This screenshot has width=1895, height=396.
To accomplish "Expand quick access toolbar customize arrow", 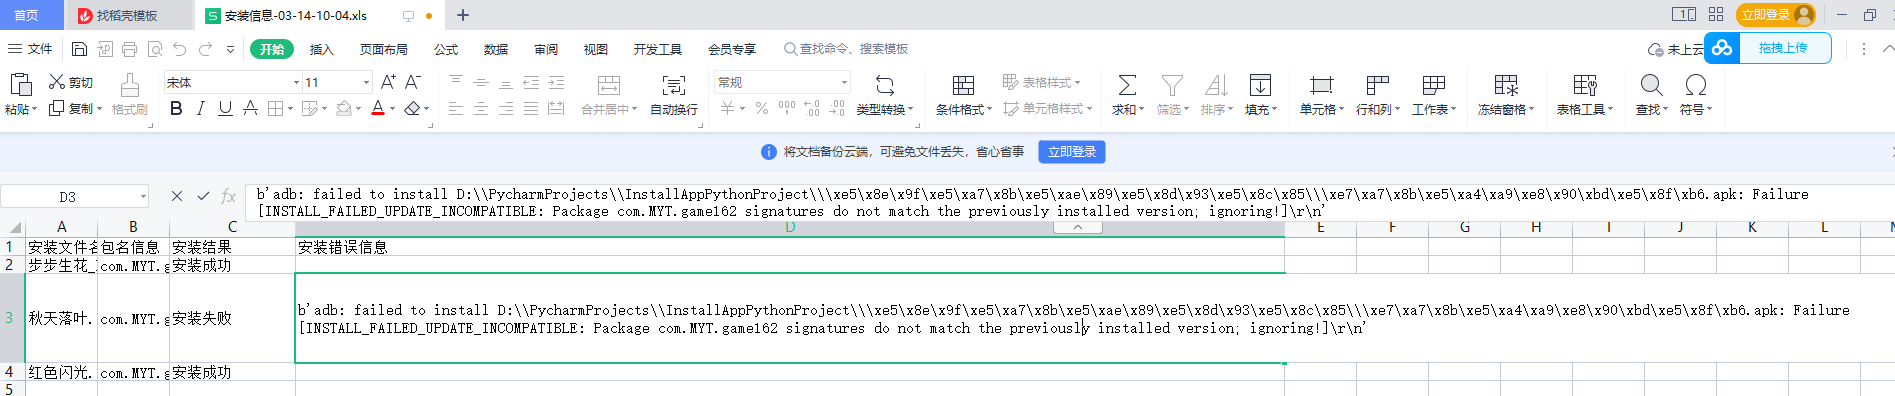I will pos(230,49).
